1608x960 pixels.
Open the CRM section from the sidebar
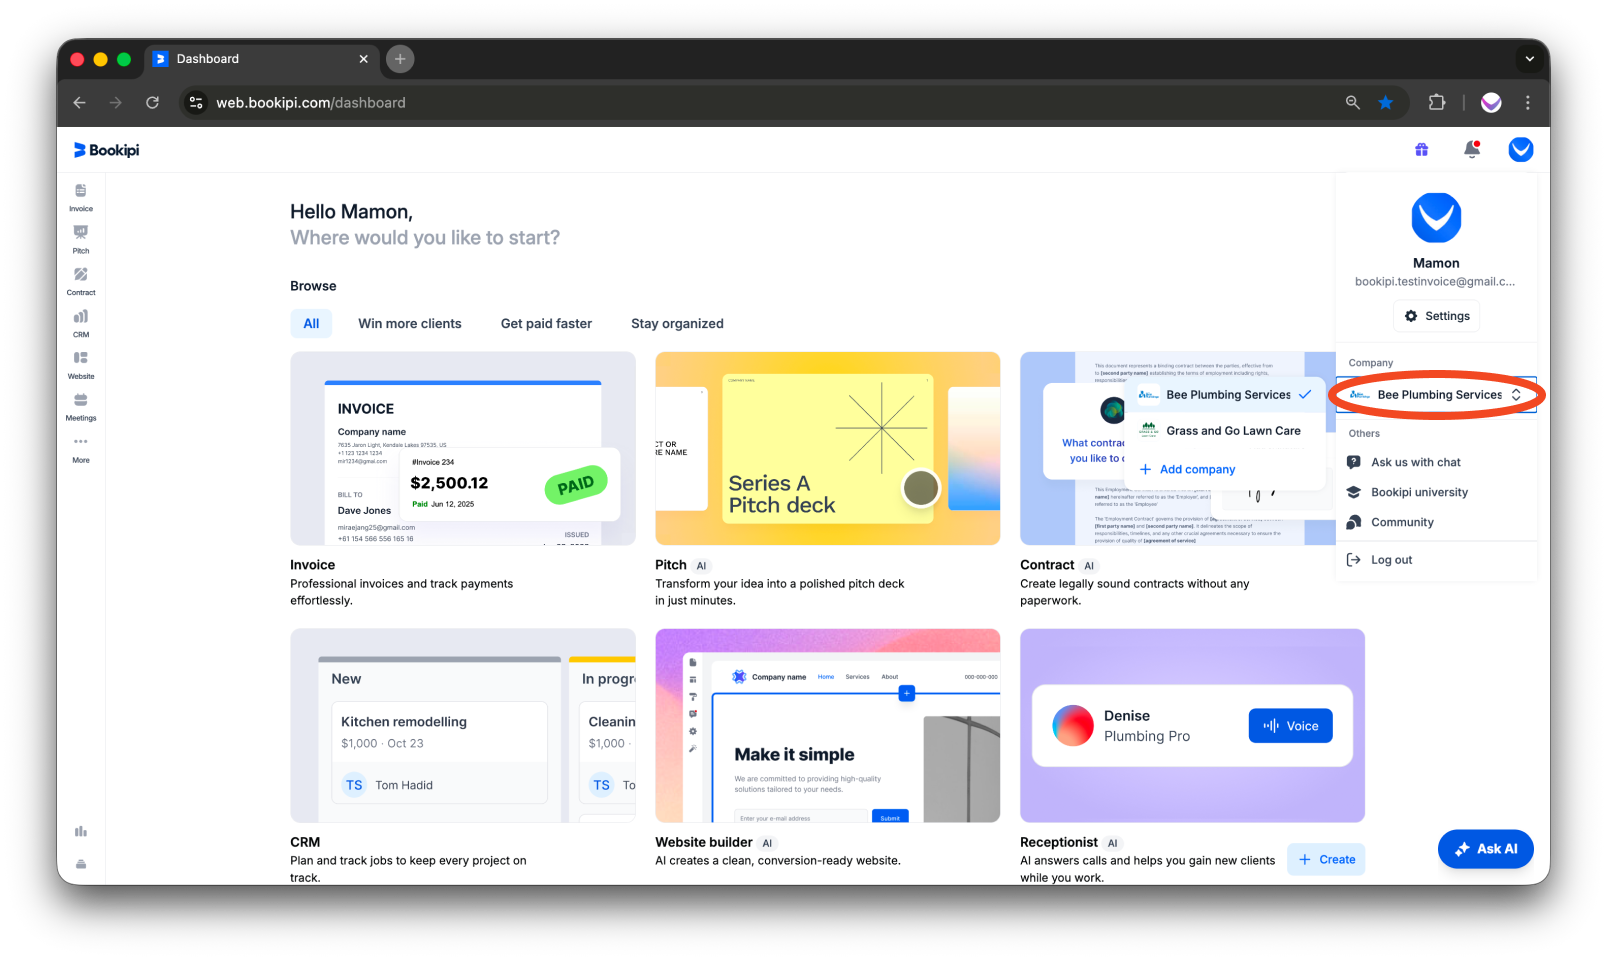pyautogui.click(x=80, y=323)
